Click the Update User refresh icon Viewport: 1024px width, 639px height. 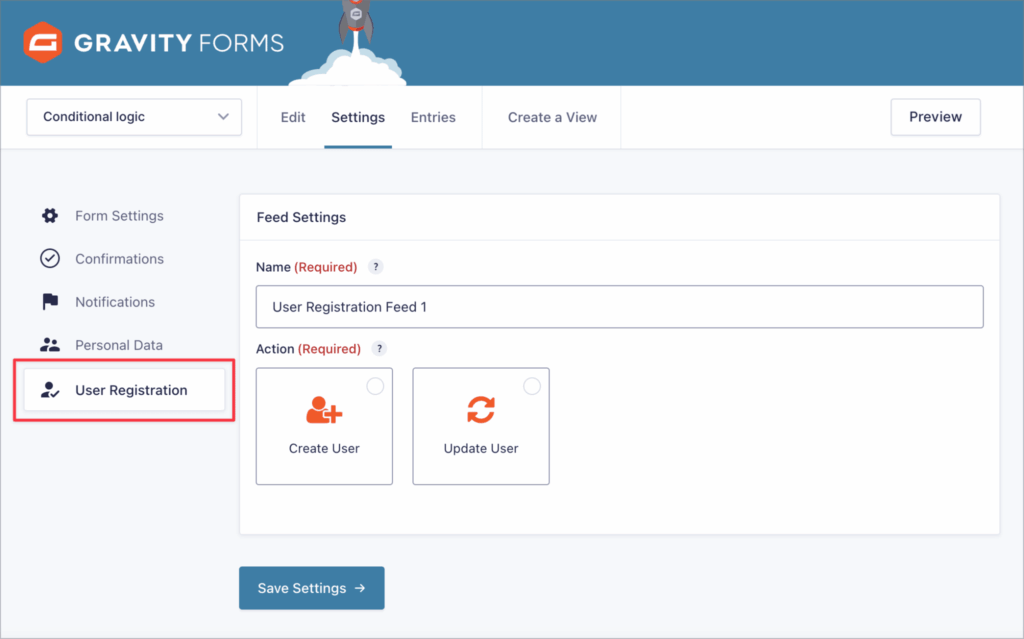(x=481, y=410)
